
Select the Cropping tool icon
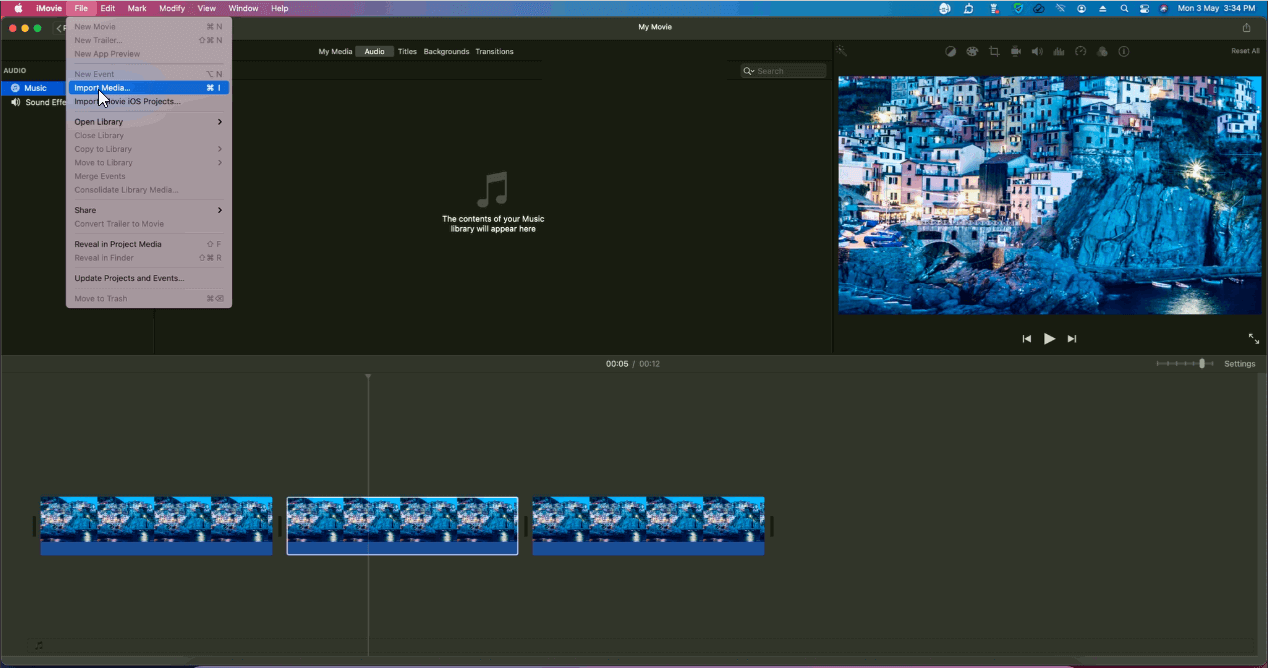[x=994, y=51]
